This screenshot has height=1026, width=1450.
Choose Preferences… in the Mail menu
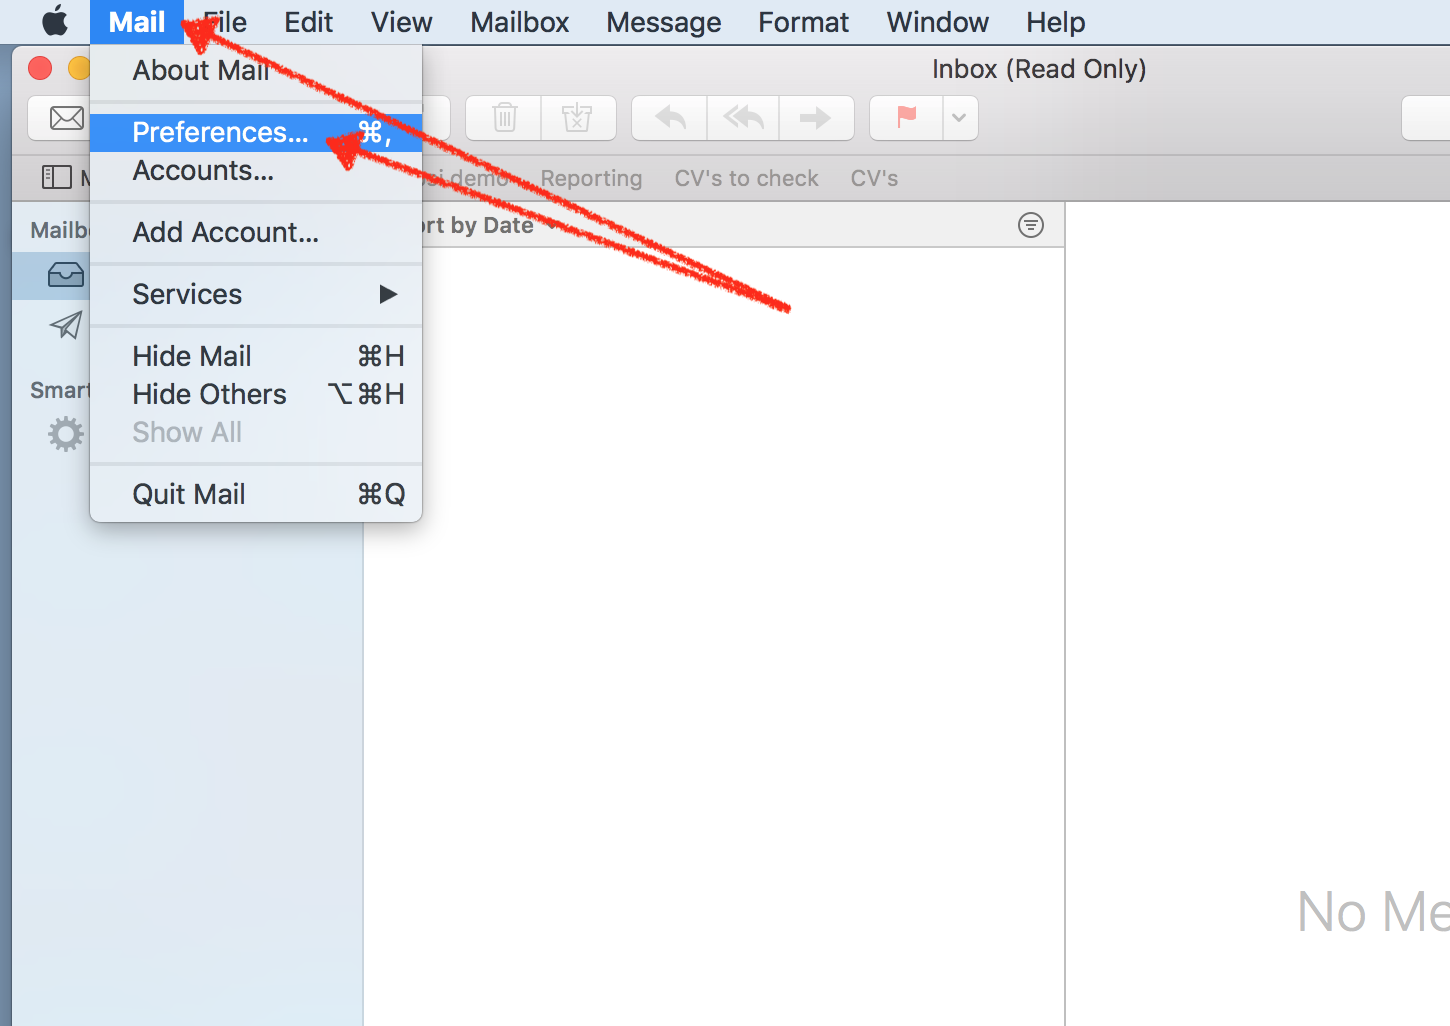click(x=256, y=132)
